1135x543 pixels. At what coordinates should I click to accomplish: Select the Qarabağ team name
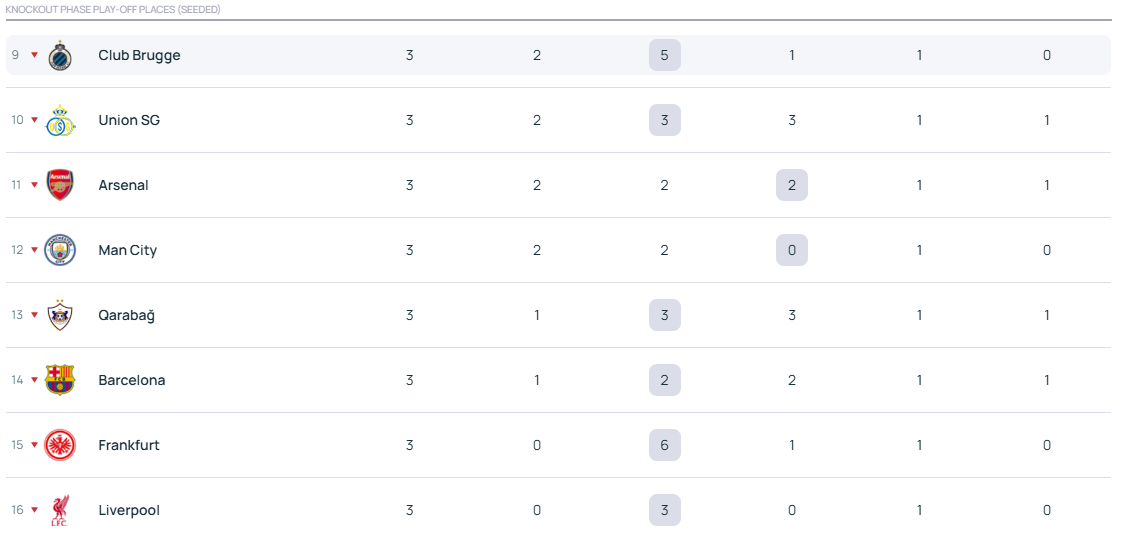[x=126, y=315]
